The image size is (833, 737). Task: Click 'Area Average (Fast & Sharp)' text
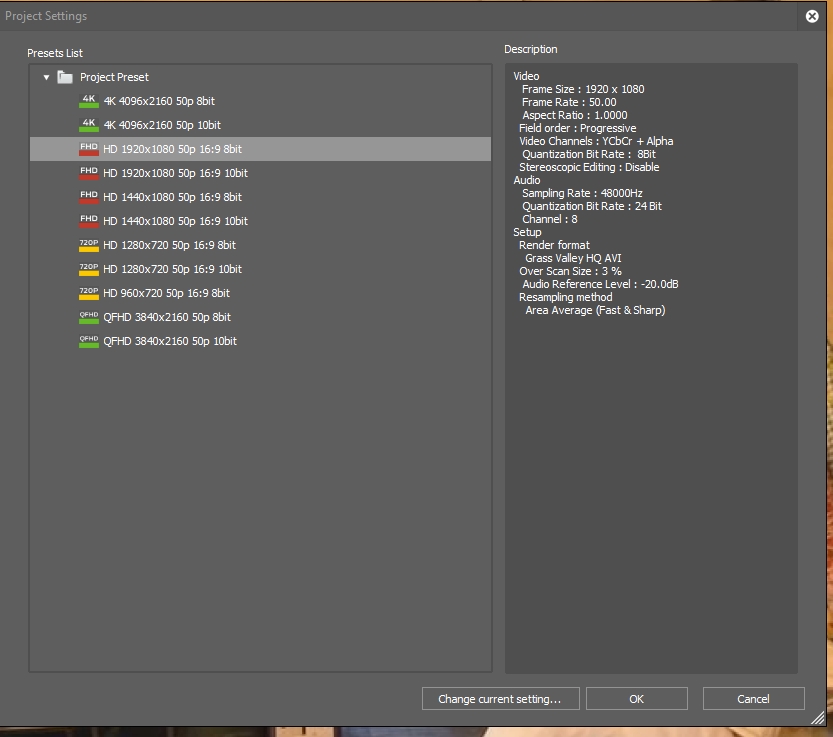[595, 310]
